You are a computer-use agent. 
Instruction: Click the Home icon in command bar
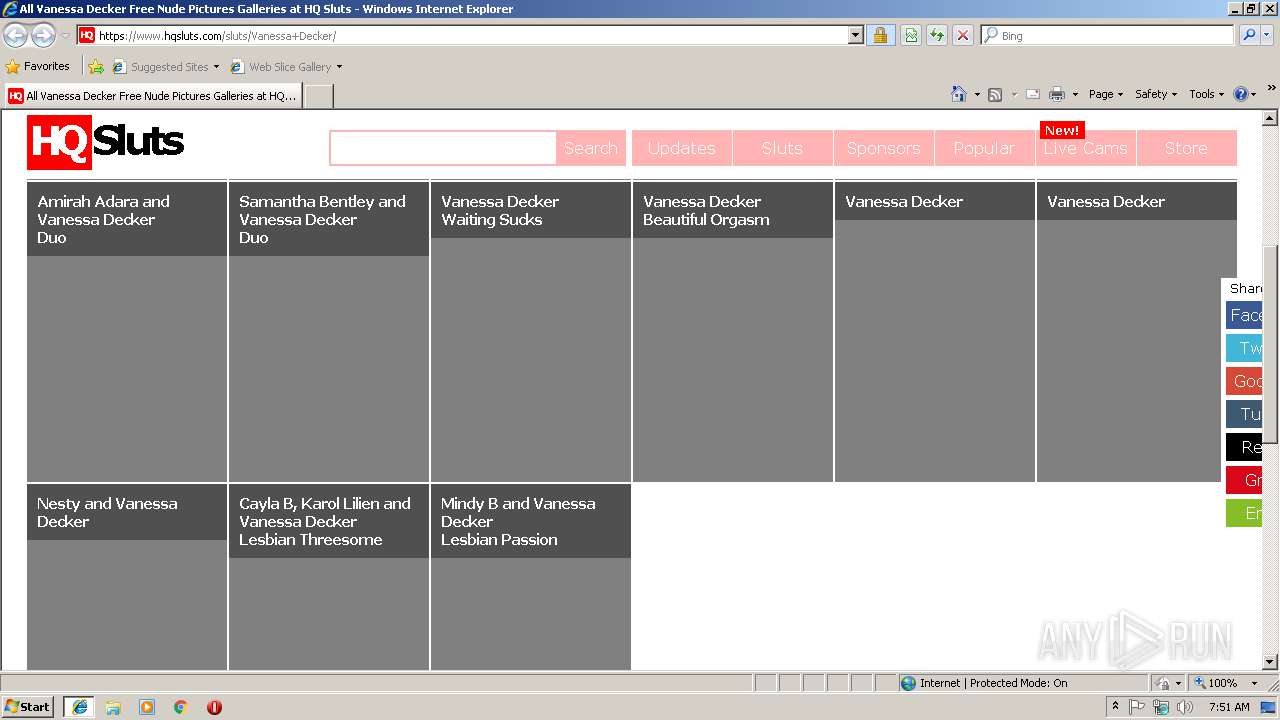pos(959,94)
